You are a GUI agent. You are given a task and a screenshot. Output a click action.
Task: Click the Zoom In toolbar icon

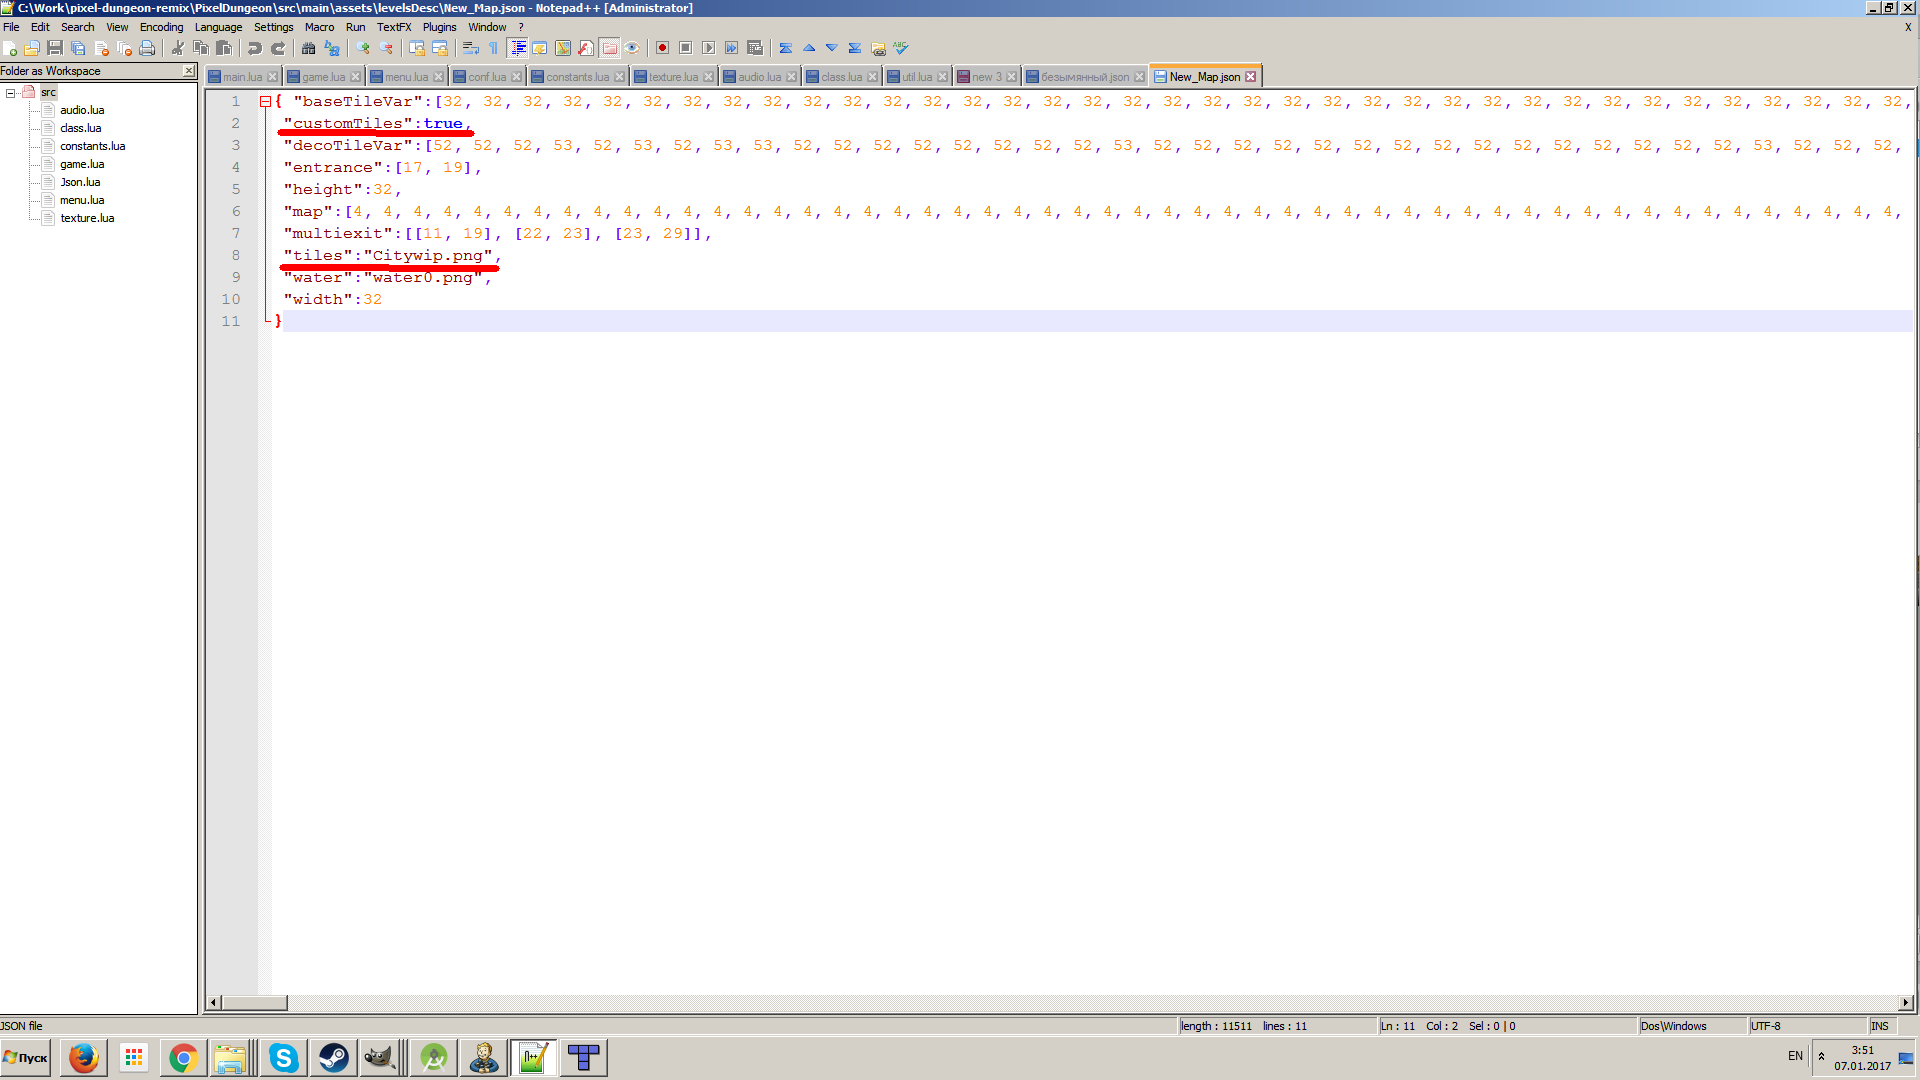pos(363,48)
